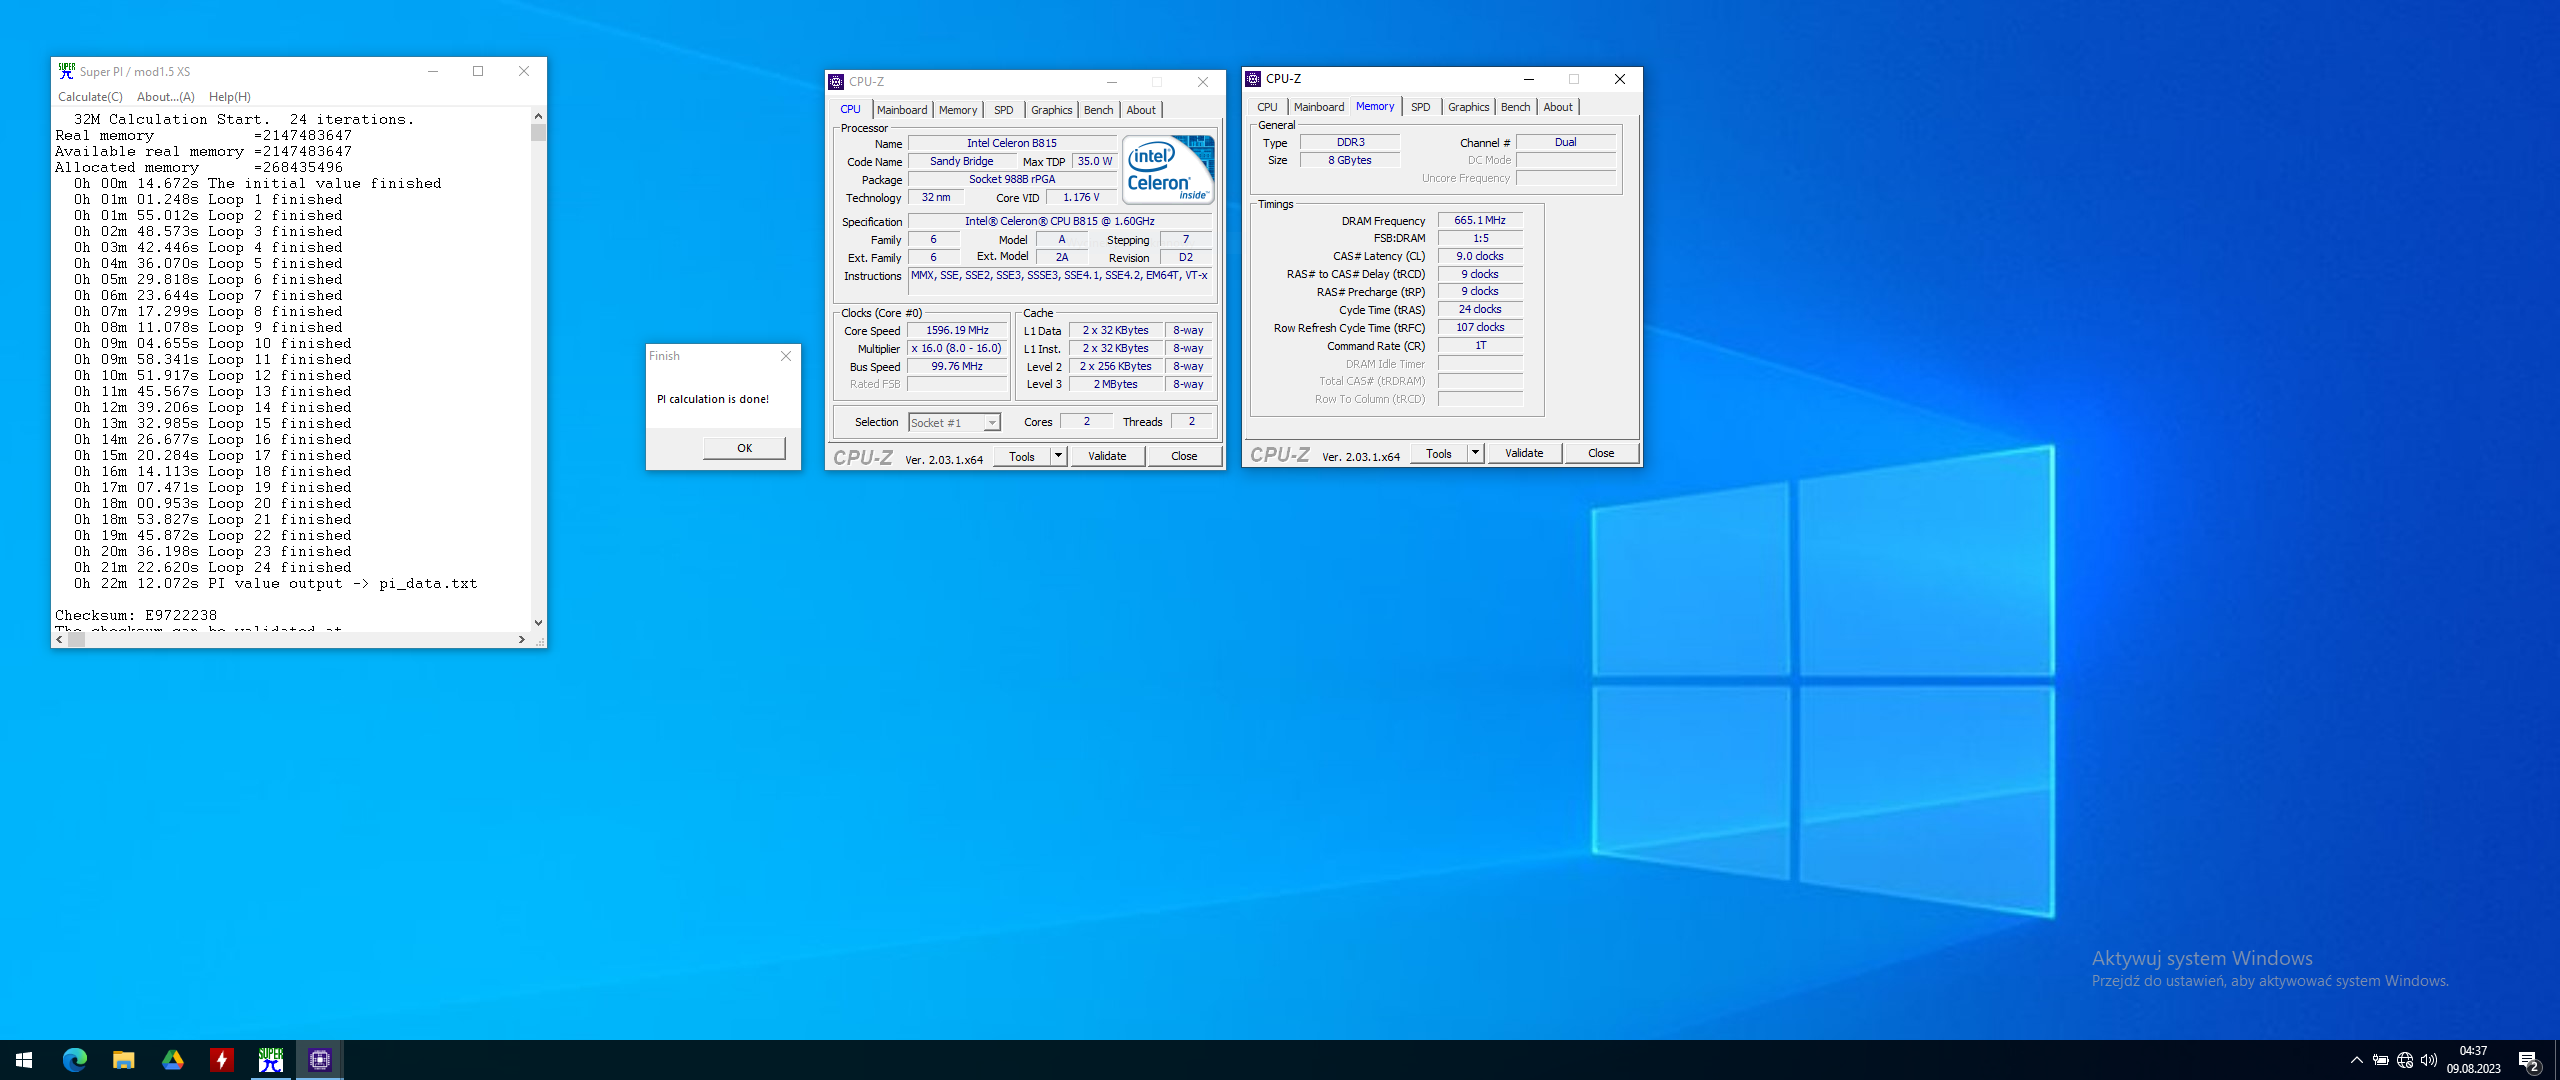Expand Tools dropdown arrow in left CPU-Z window

click(x=1059, y=456)
